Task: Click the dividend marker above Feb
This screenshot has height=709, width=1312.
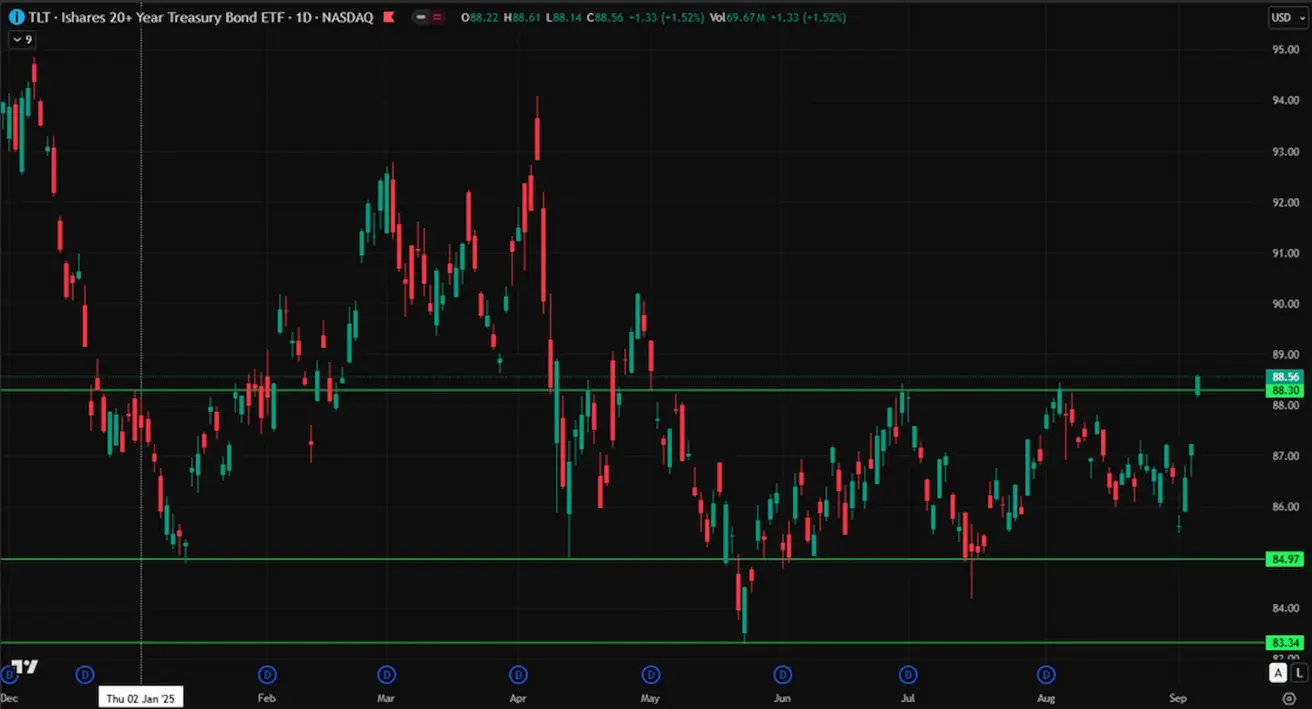Action: [x=267, y=674]
